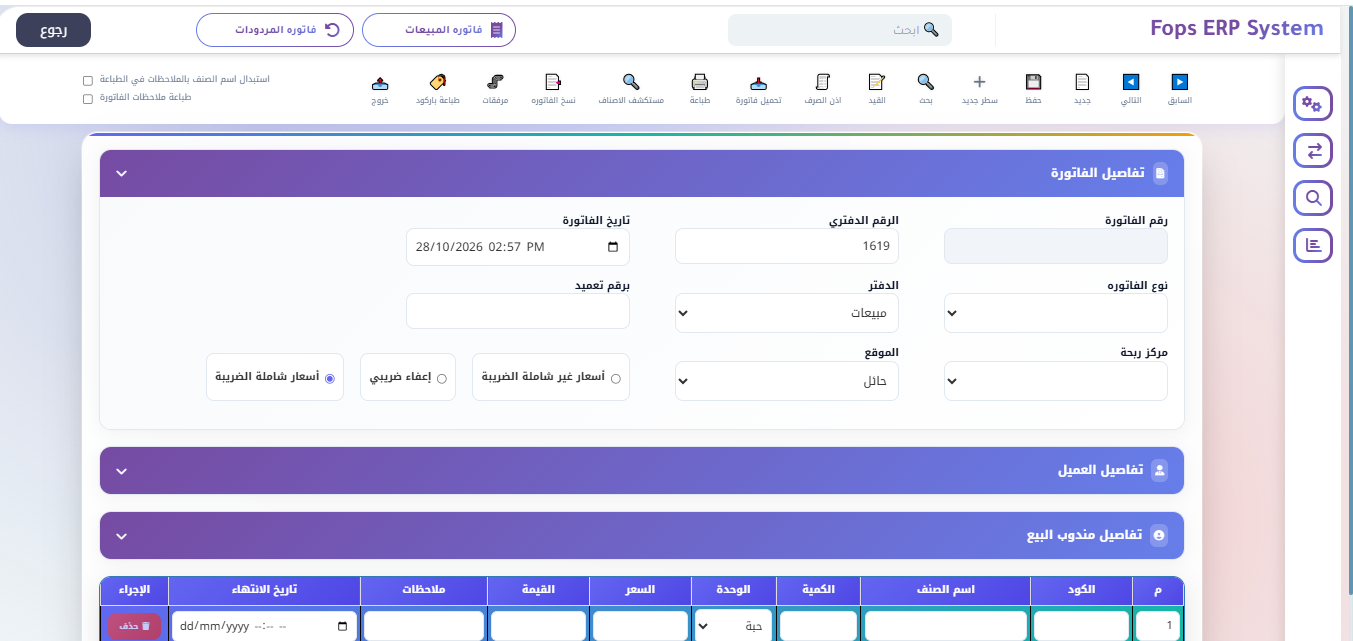Delete row 1 with 'حذف' button

pyautogui.click(x=134, y=626)
